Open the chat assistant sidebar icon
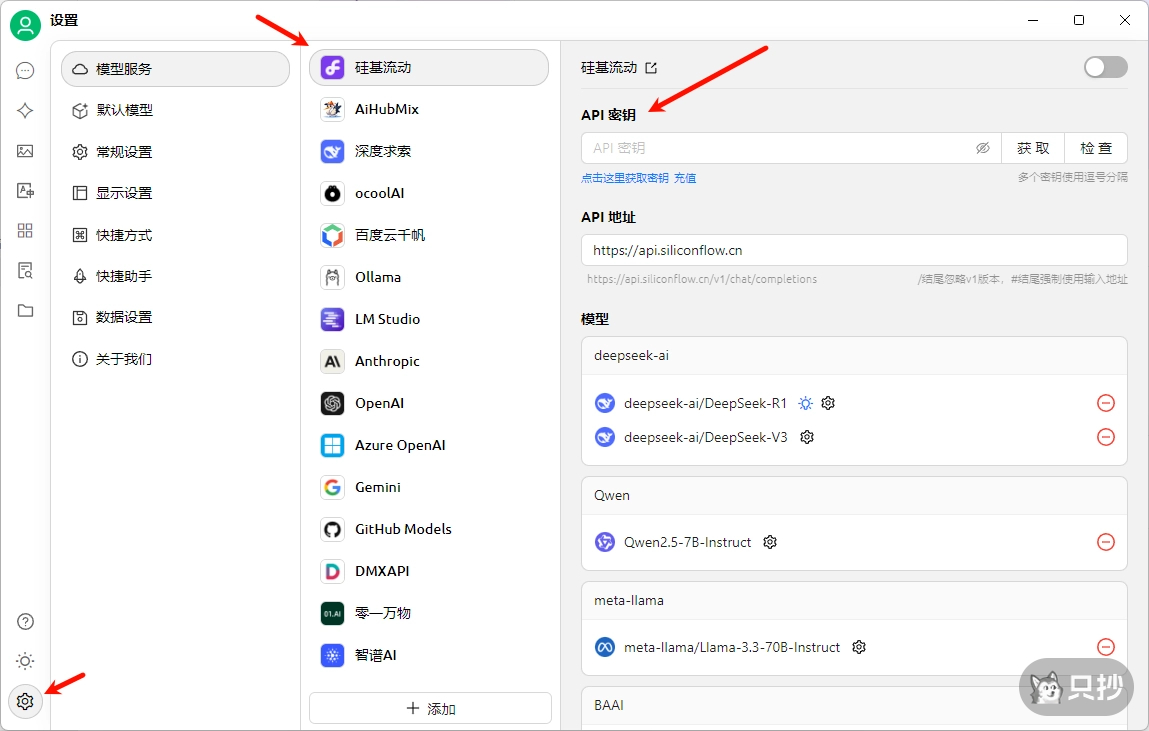Viewport: 1149px width, 731px height. pyautogui.click(x=25, y=71)
